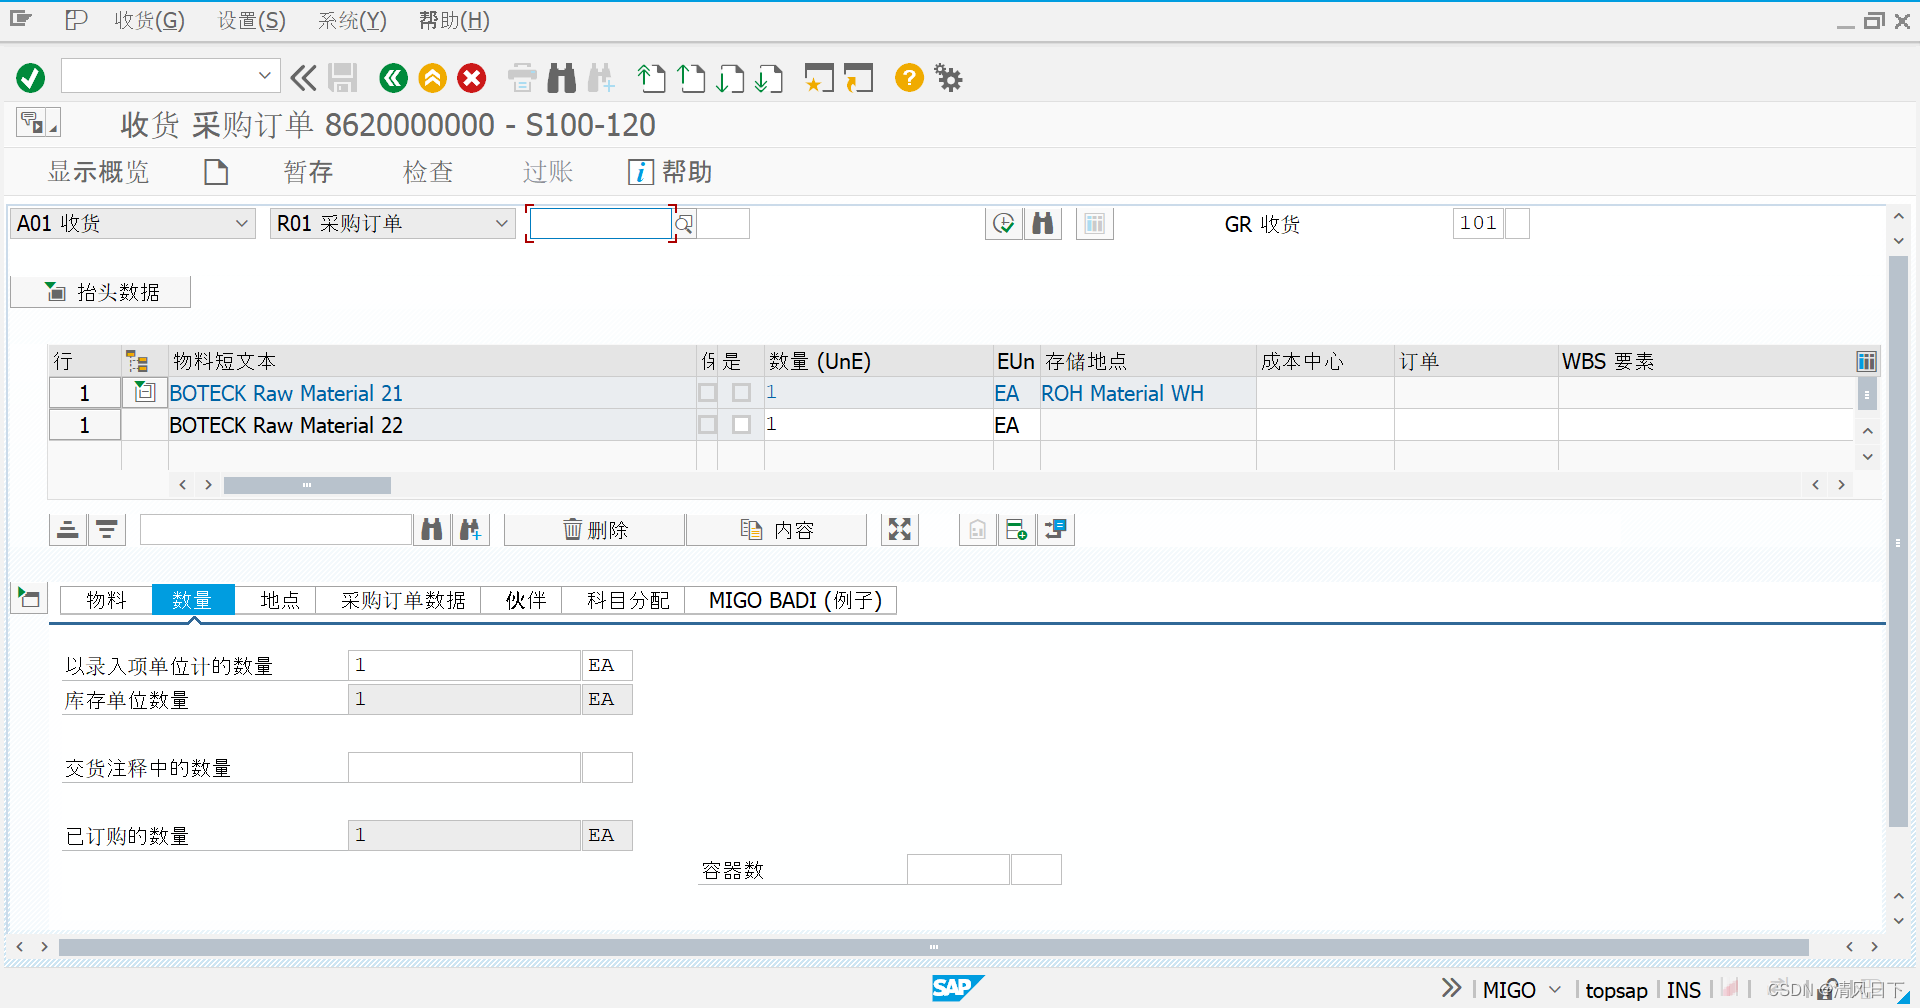The height and width of the screenshot is (1008, 1920).
Task: Click the add item row icon
Action: pyautogui.click(x=1017, y=530)
